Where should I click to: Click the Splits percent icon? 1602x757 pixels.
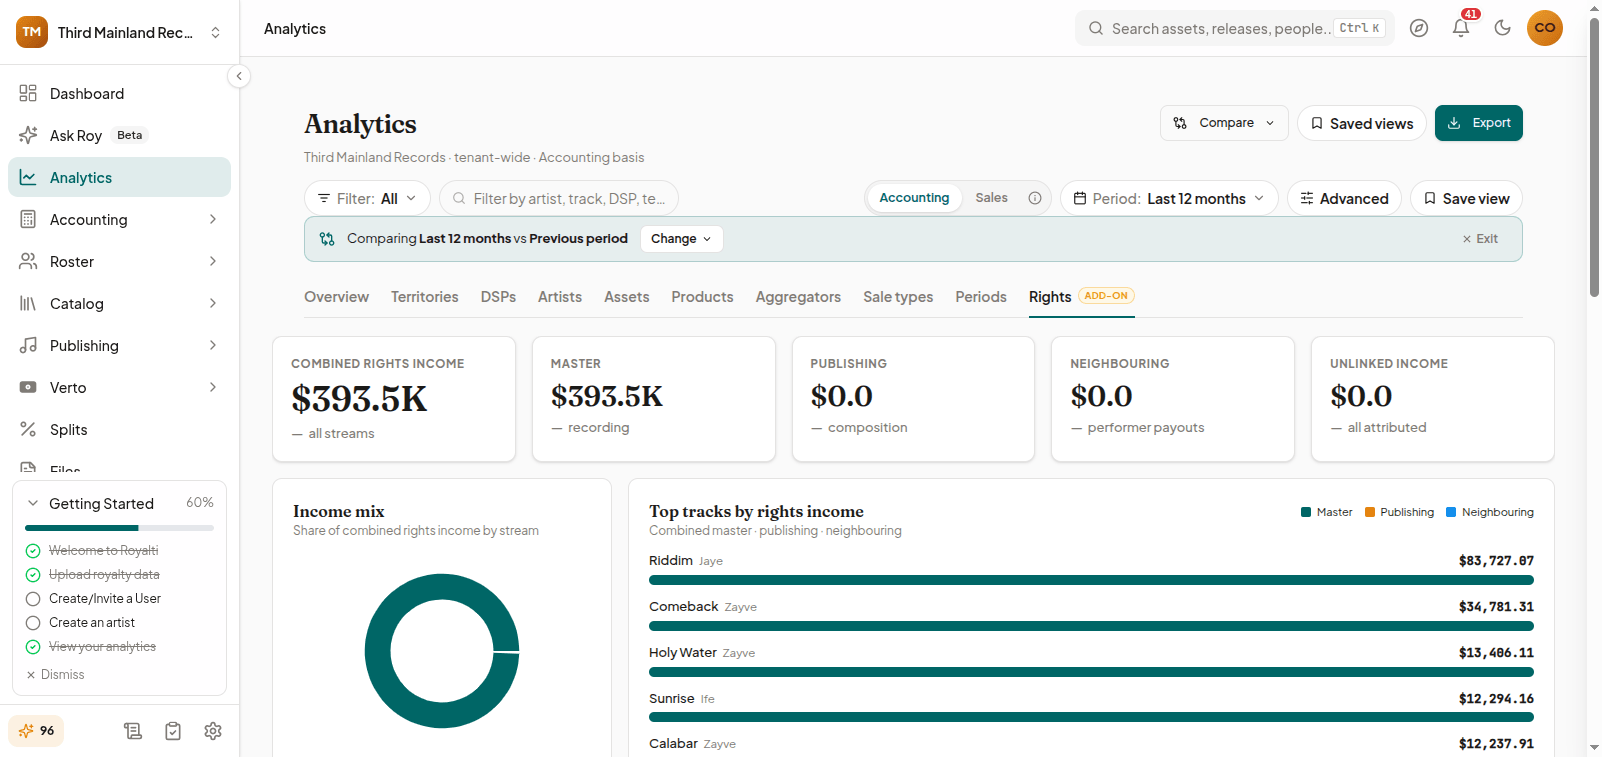pyautogui.click(x=28, y=429)
